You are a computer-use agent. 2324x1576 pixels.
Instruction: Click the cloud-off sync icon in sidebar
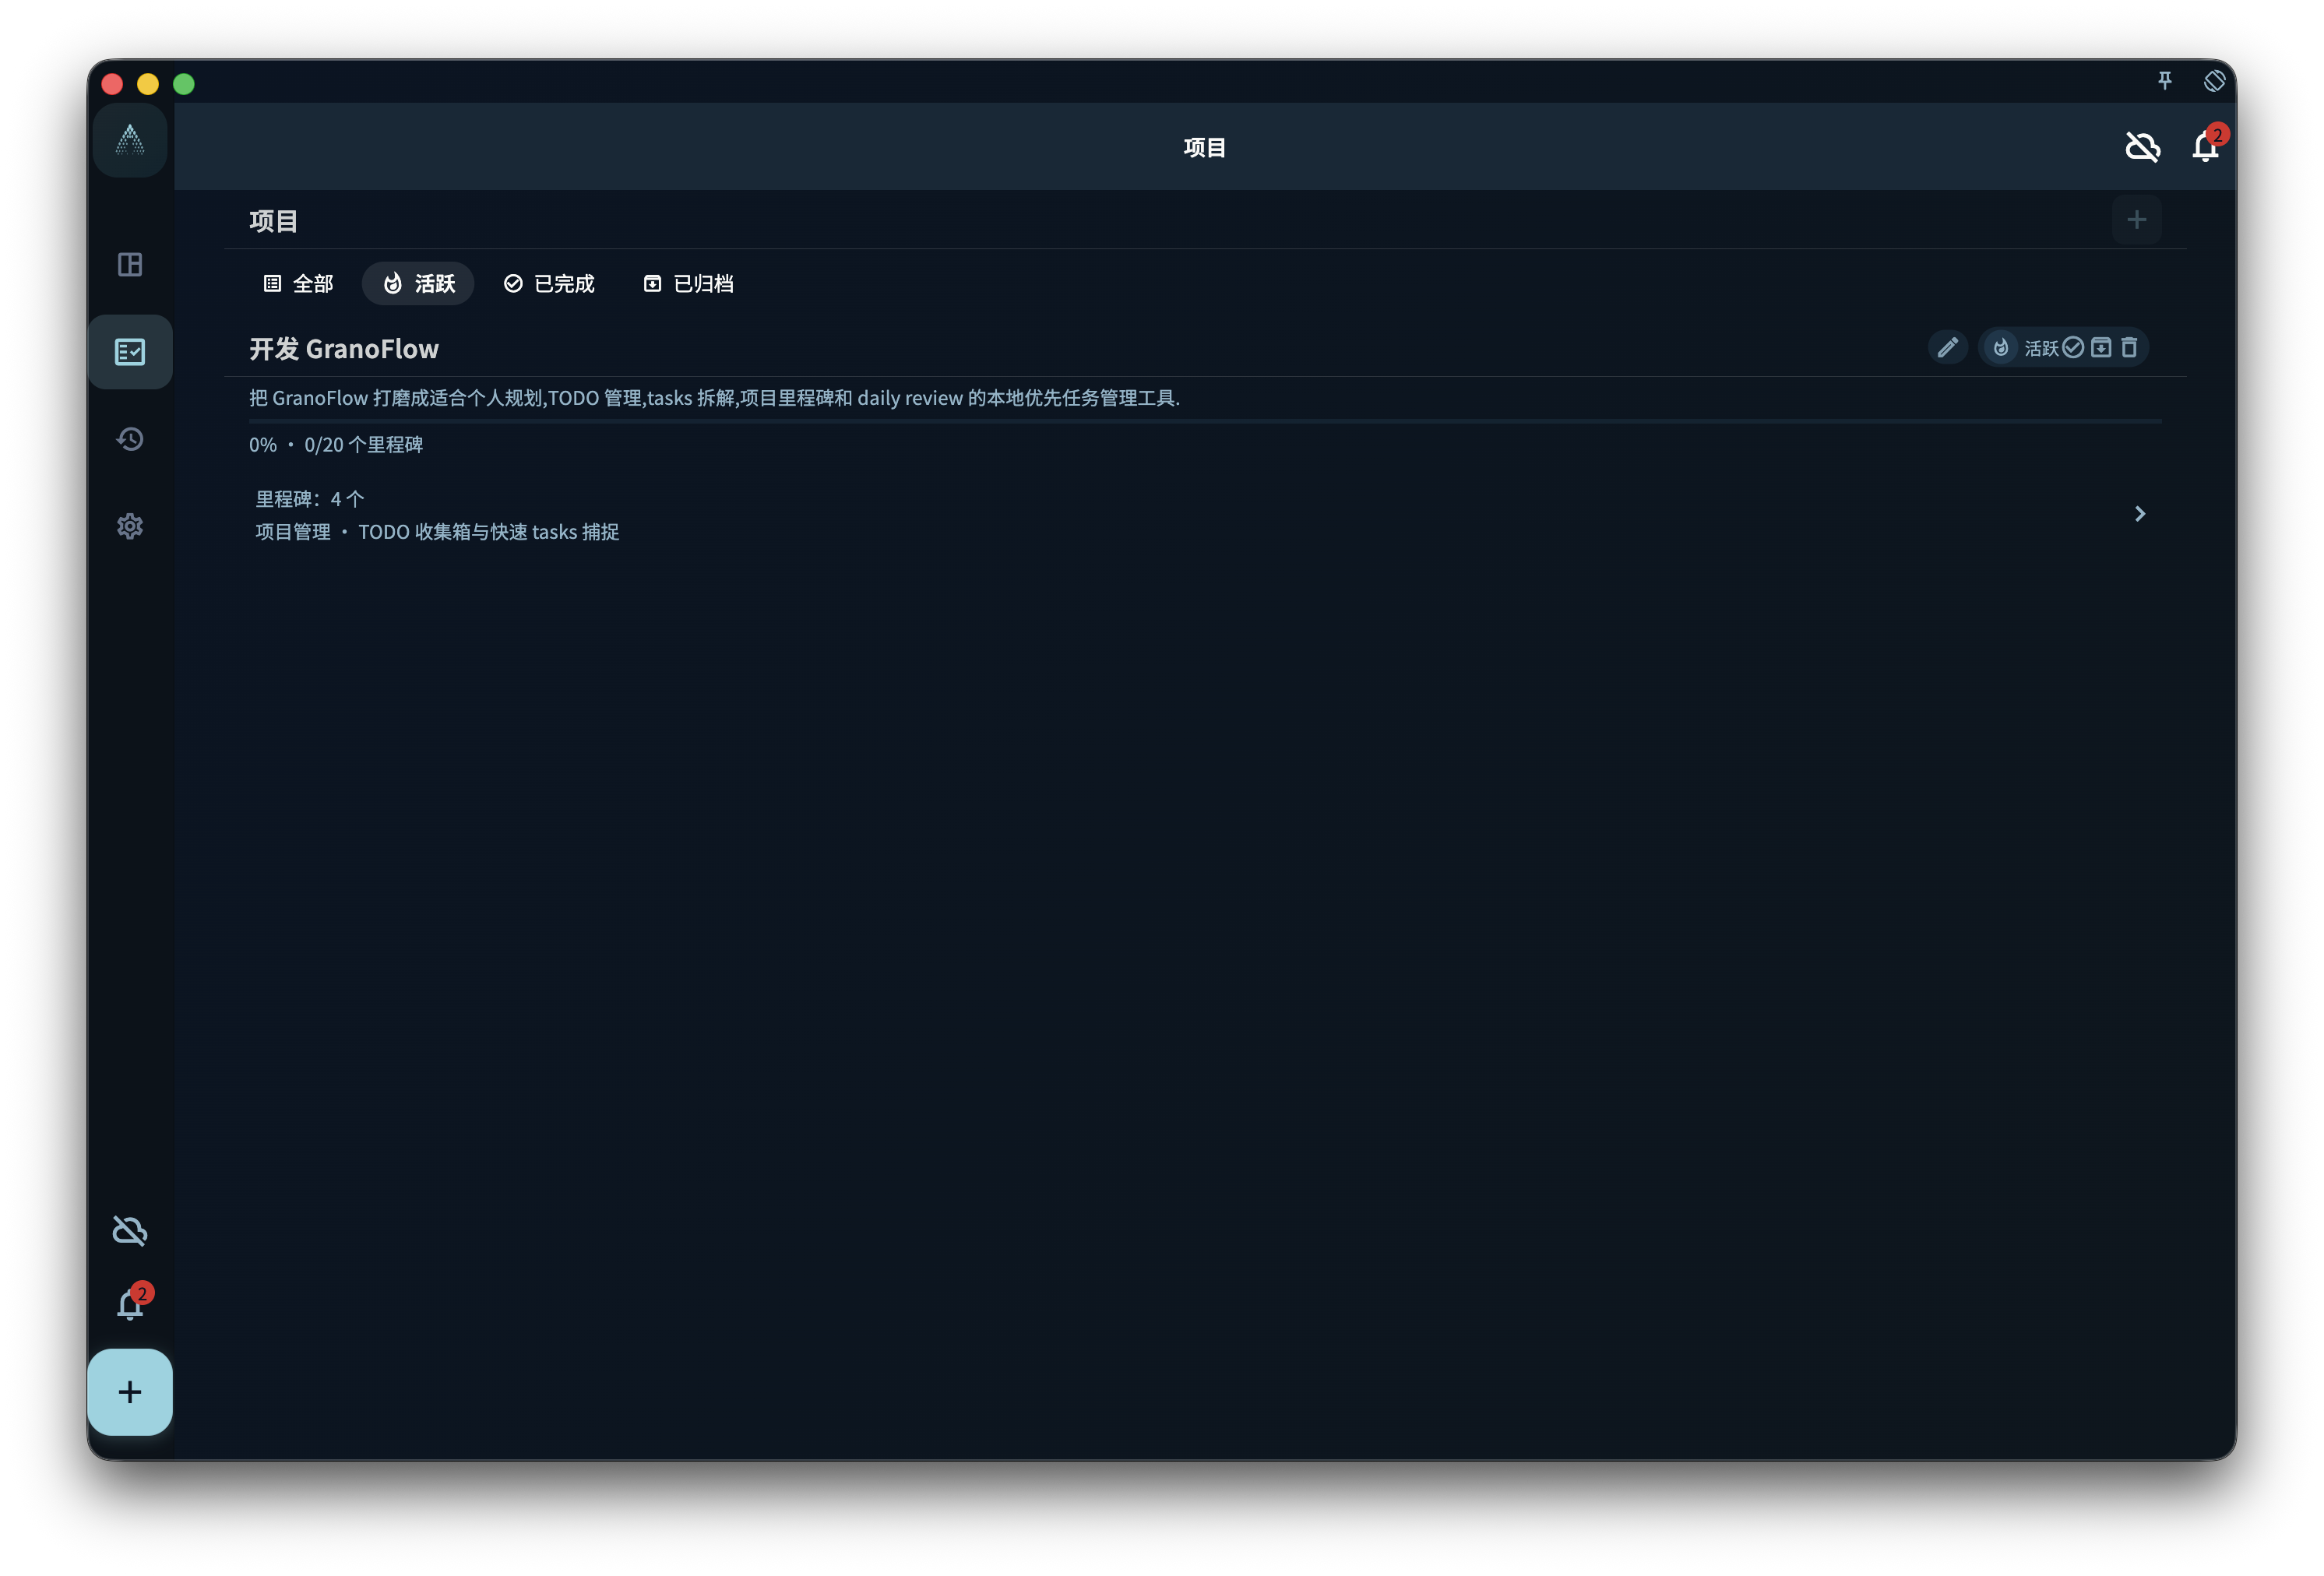coord(130,1231)
